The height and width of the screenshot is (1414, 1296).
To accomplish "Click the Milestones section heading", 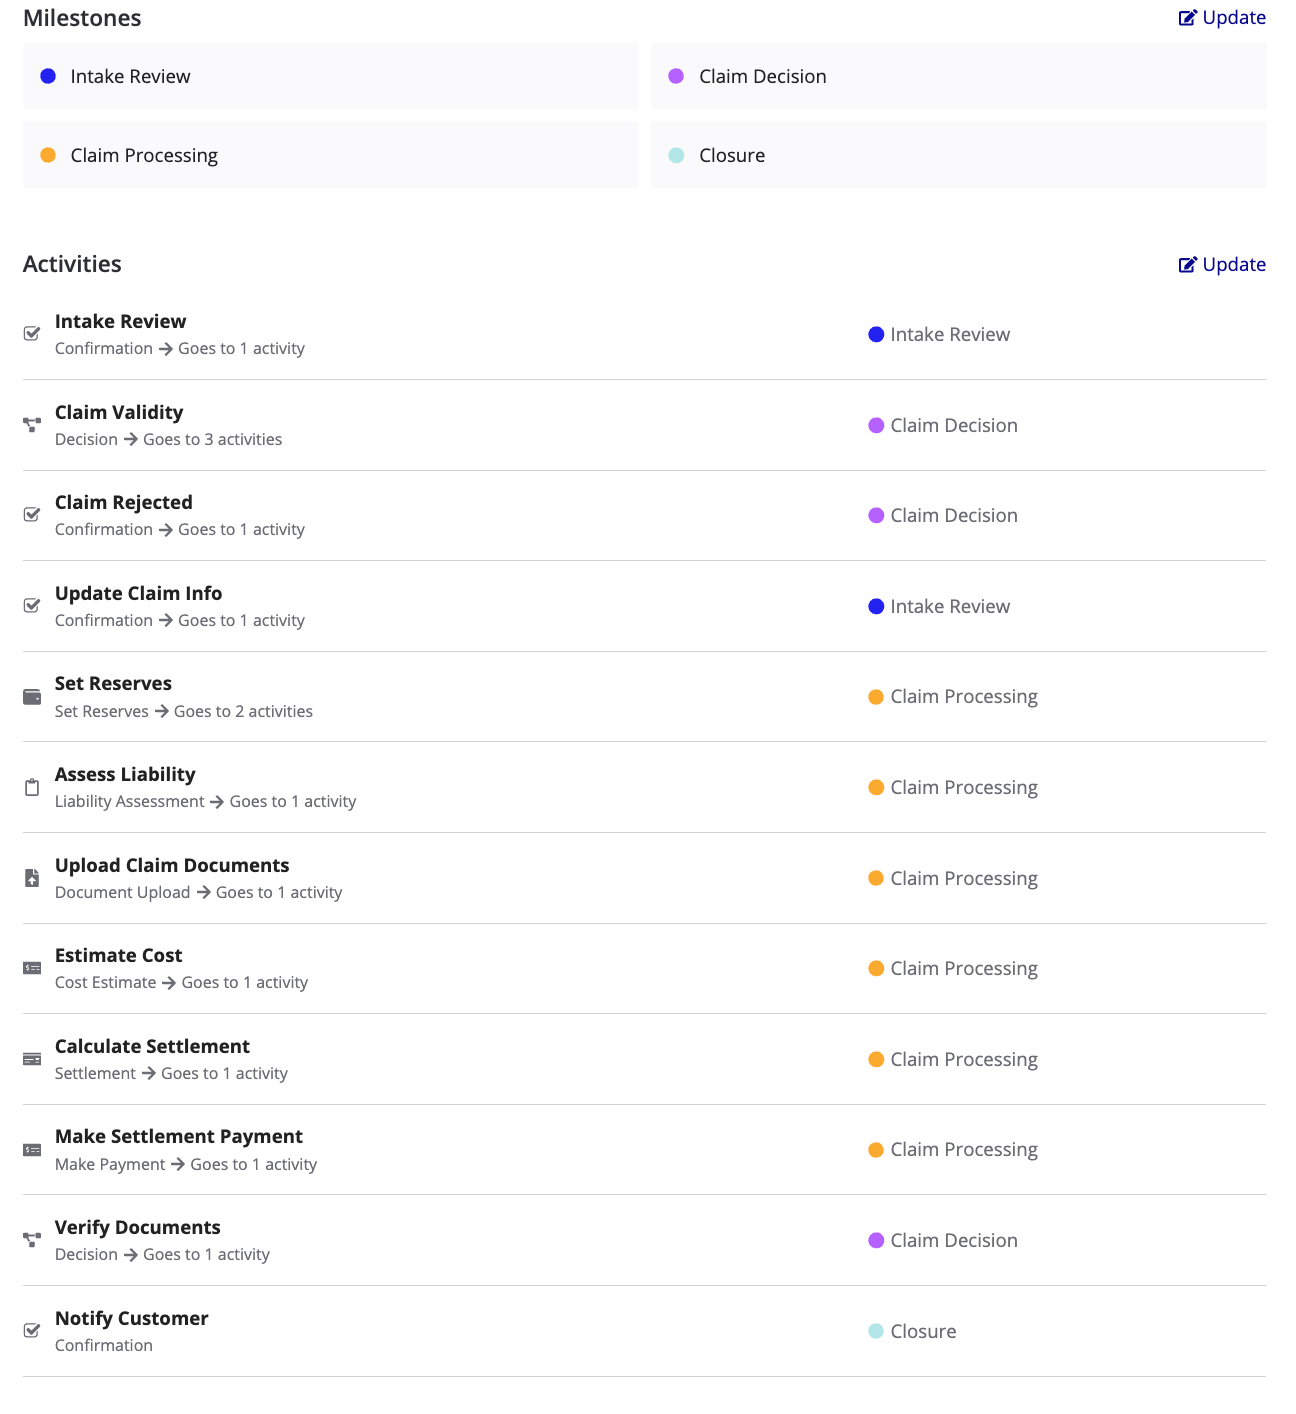I will pos(82,18).
